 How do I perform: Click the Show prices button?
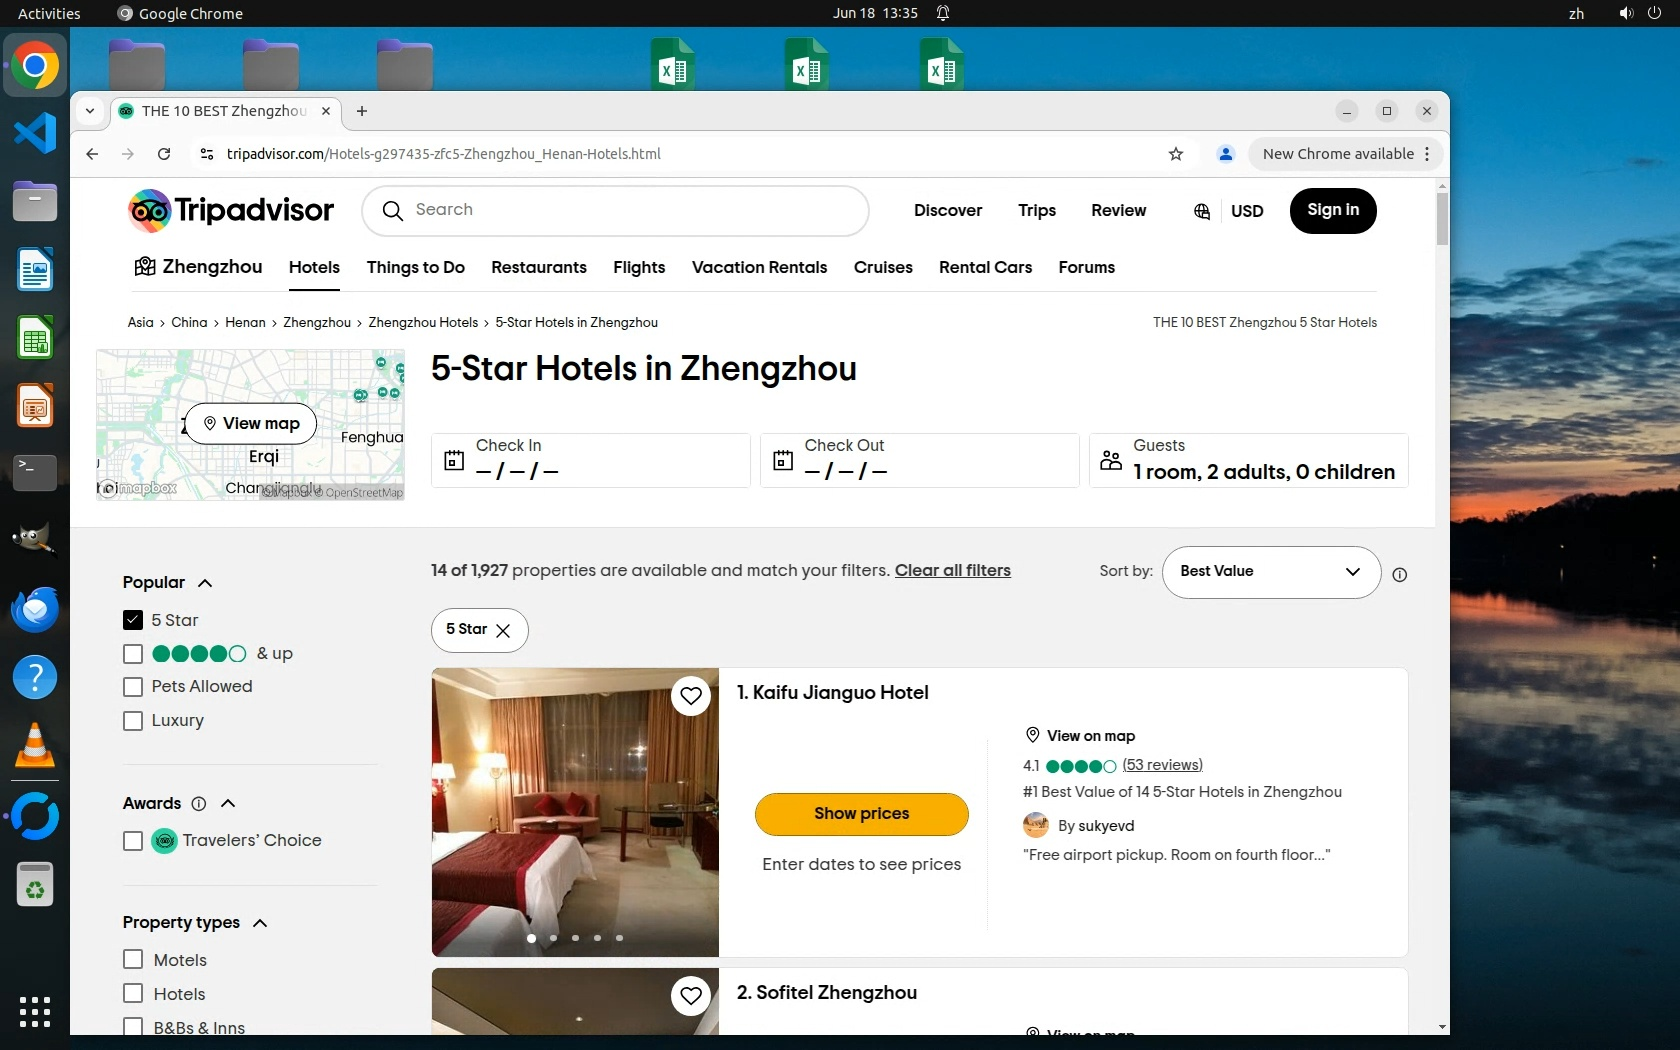[861, 814]
